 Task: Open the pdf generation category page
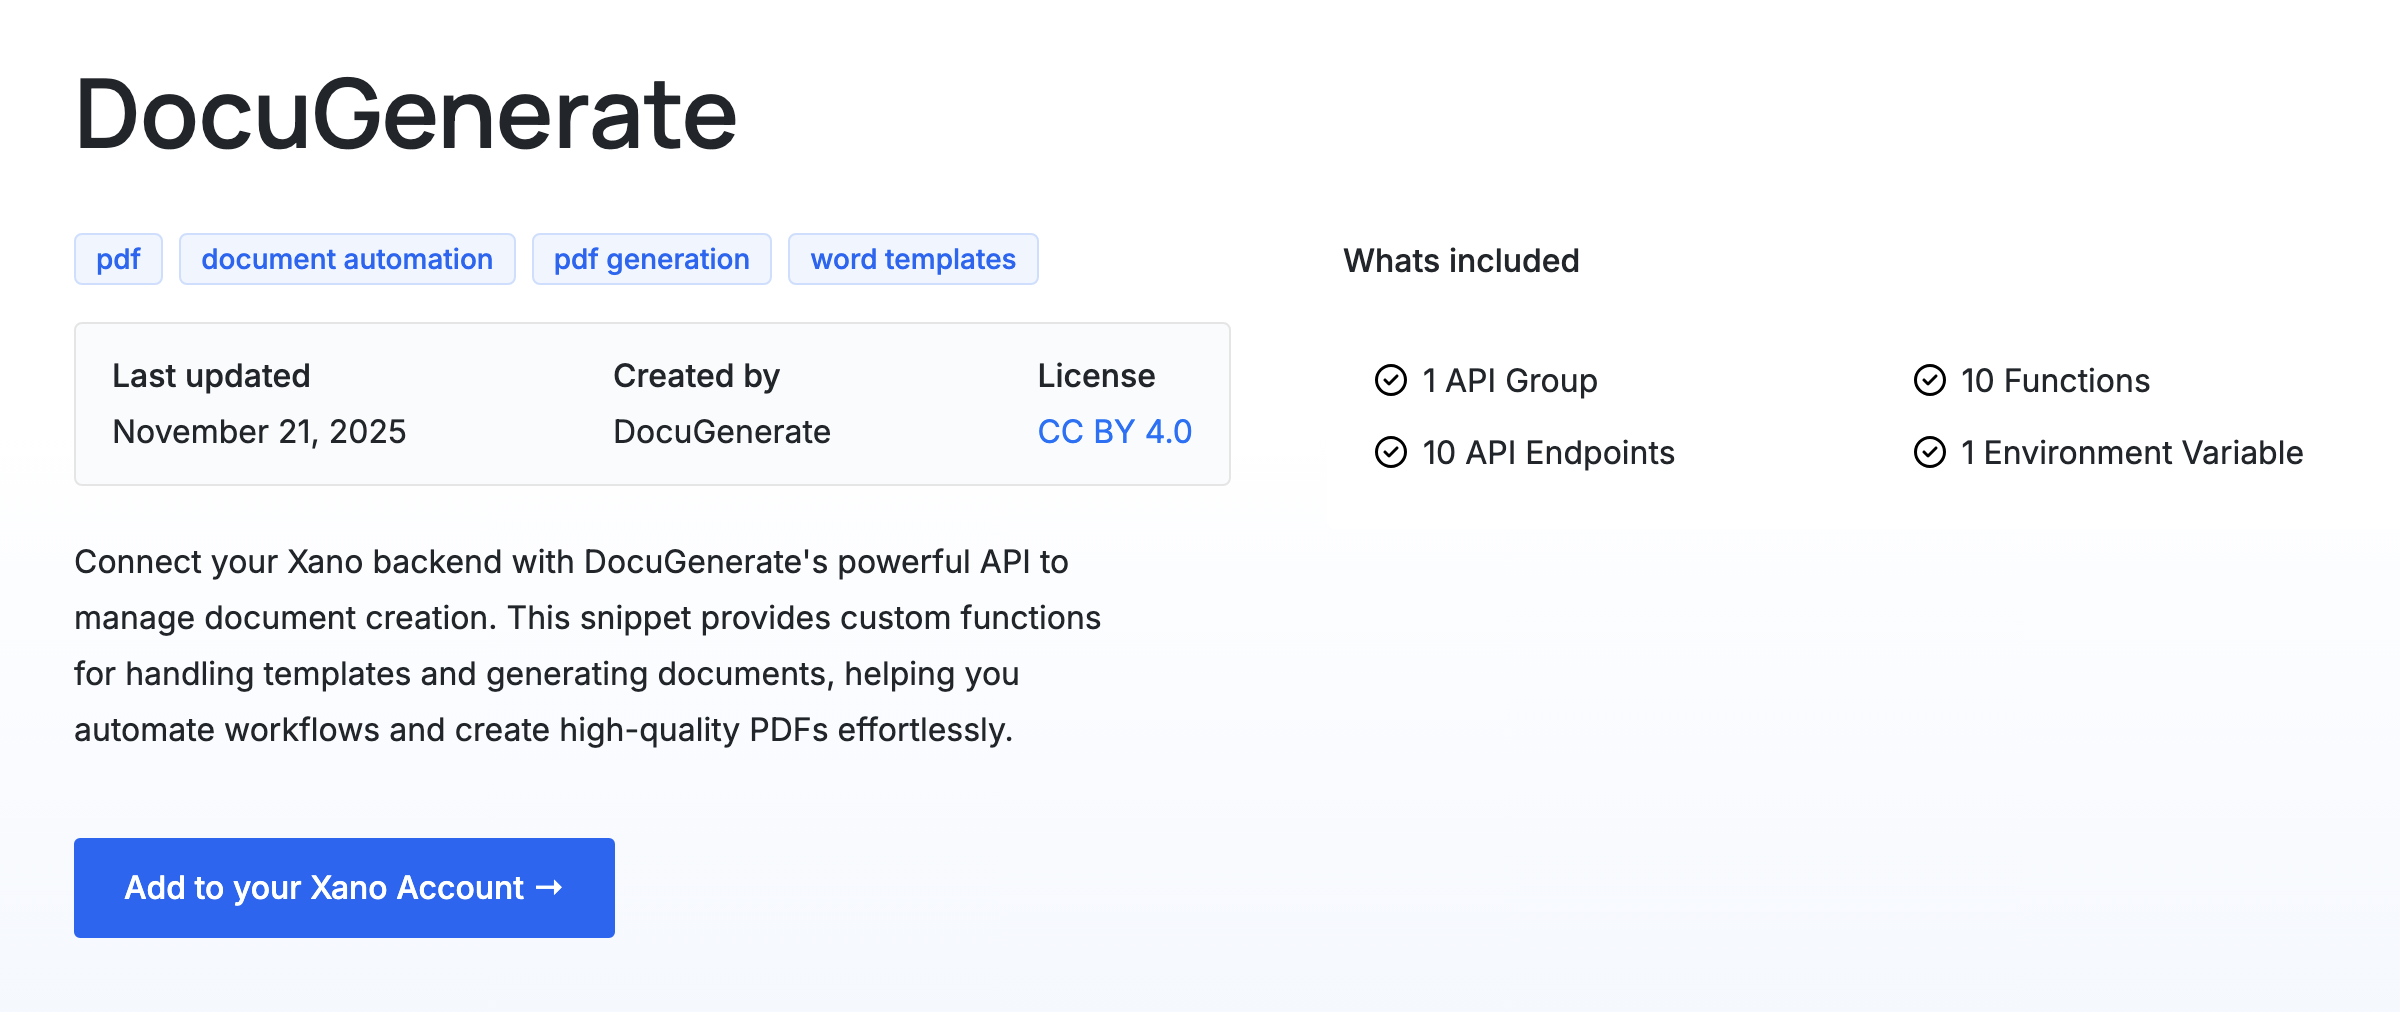651,258
